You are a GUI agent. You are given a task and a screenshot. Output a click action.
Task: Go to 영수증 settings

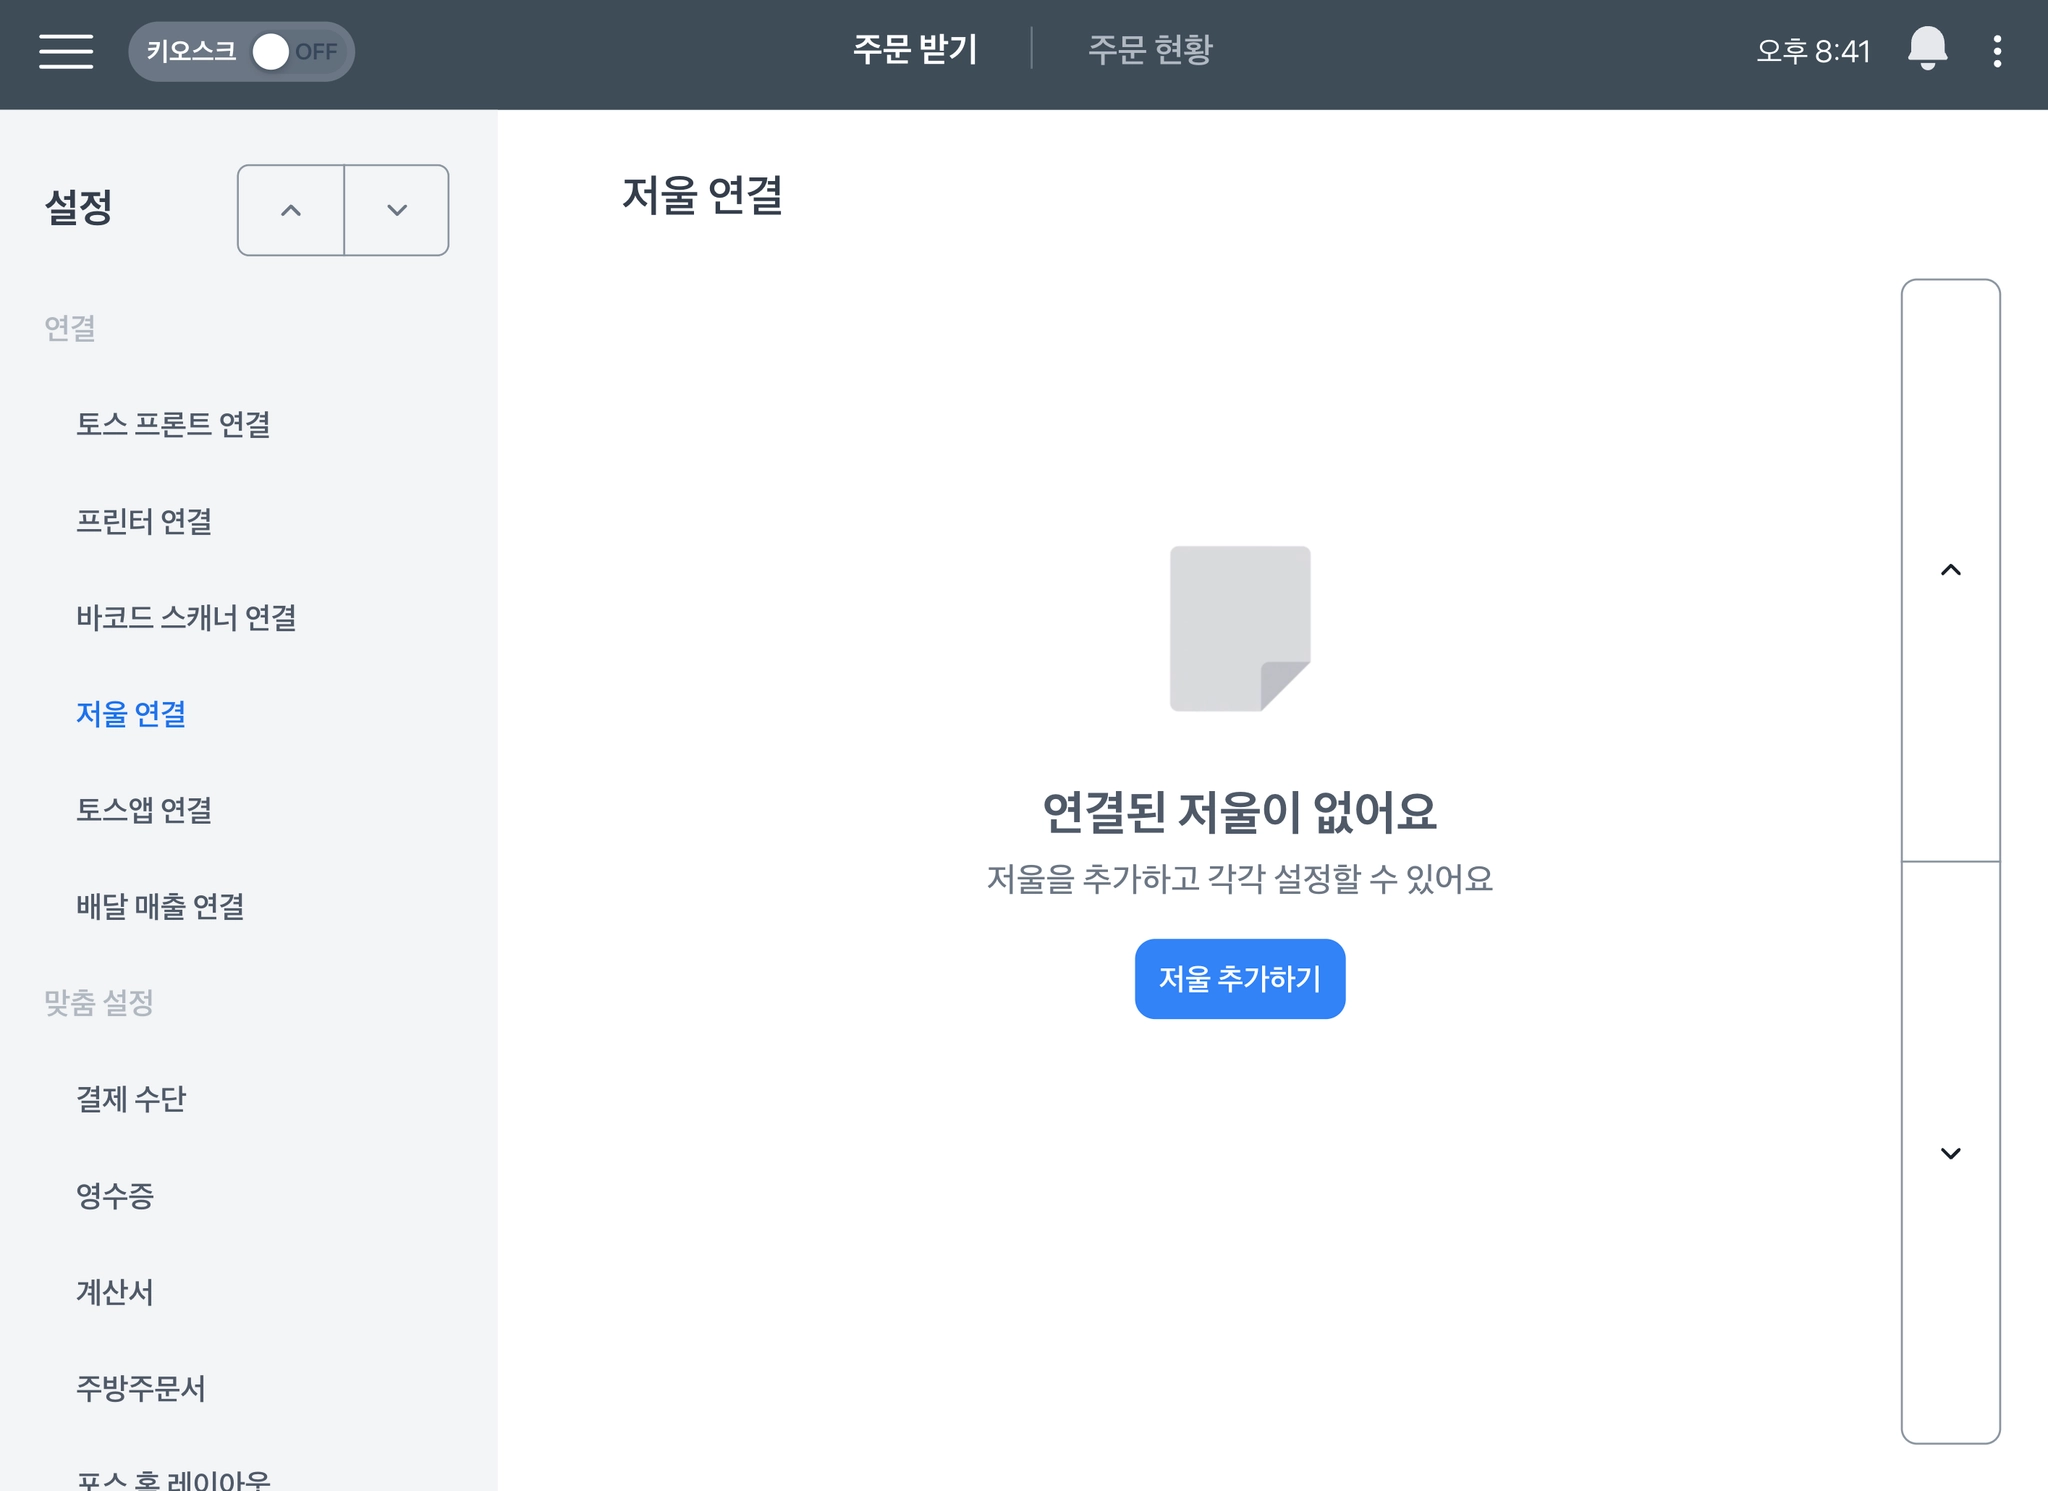pos(115,1195)
